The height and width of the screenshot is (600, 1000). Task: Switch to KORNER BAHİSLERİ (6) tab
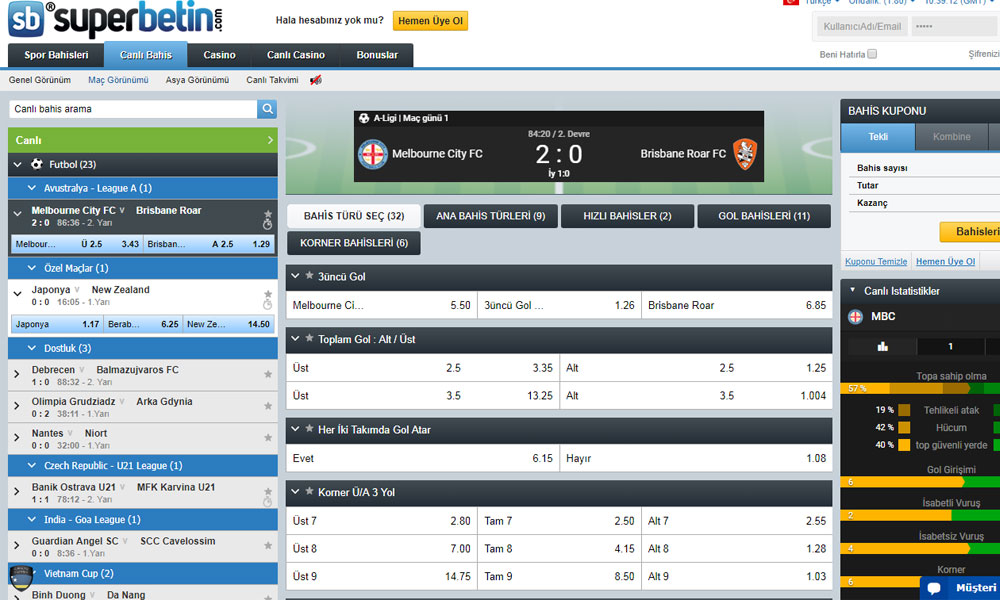point(354,243)
